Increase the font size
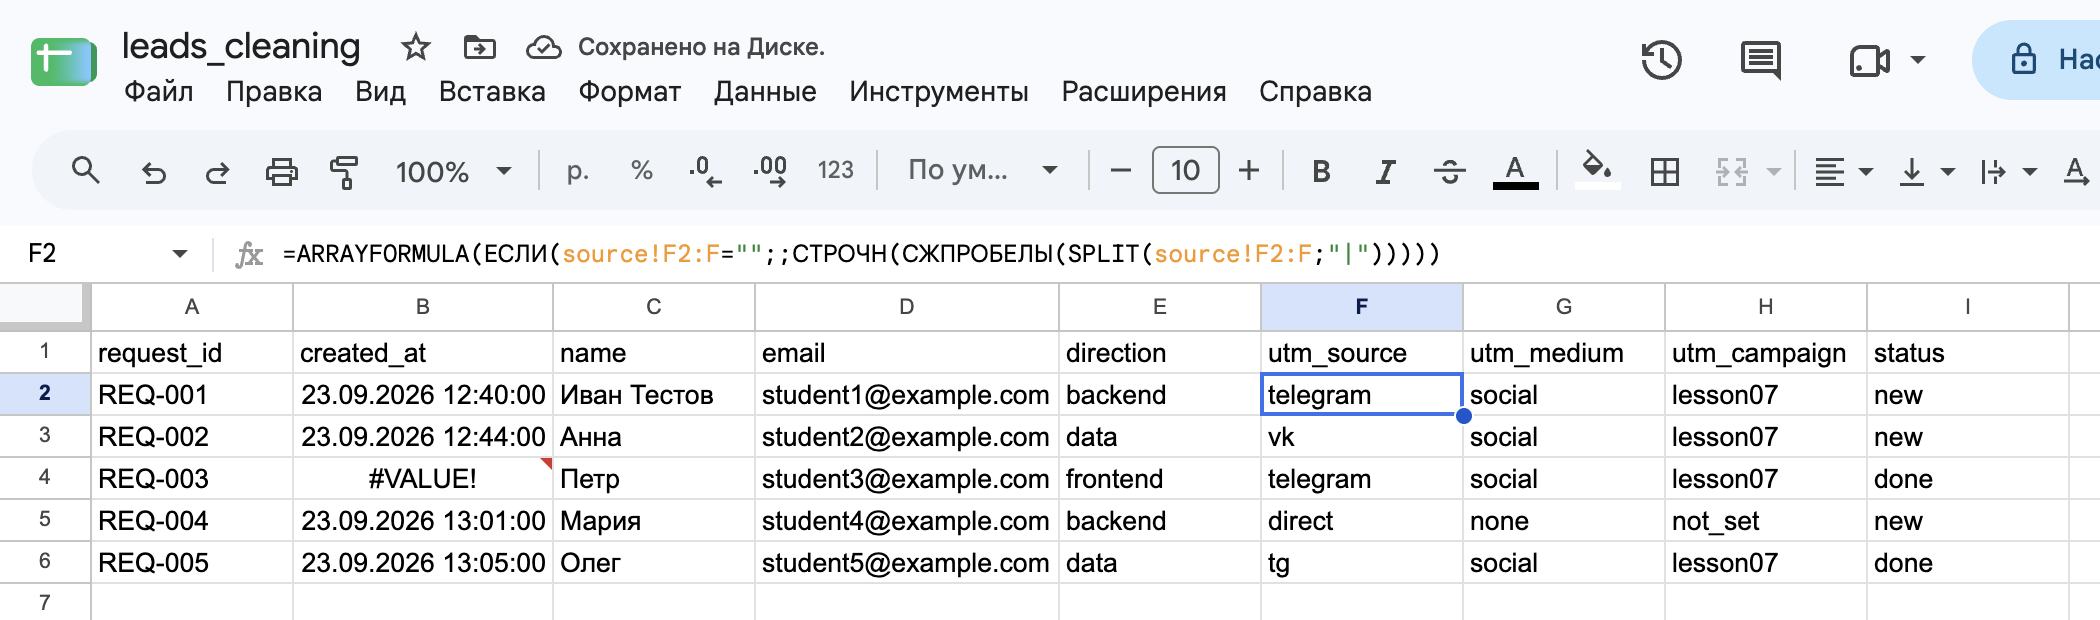Viewport: 2100px width, 620px height. tap(1249, 171)
